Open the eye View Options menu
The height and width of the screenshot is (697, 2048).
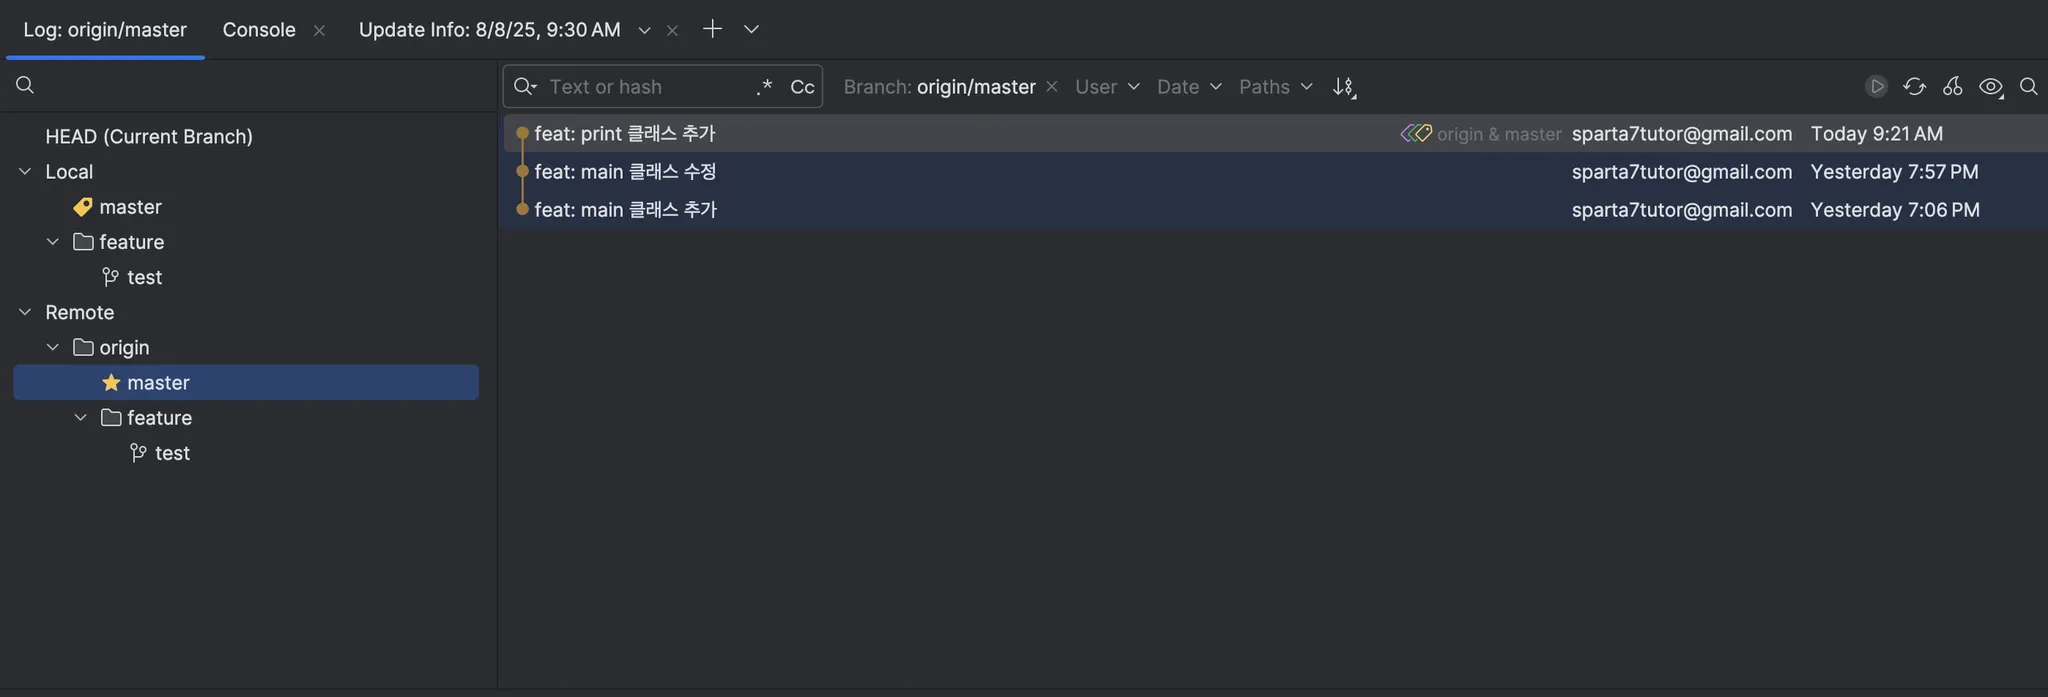[x=1990, y=87]
